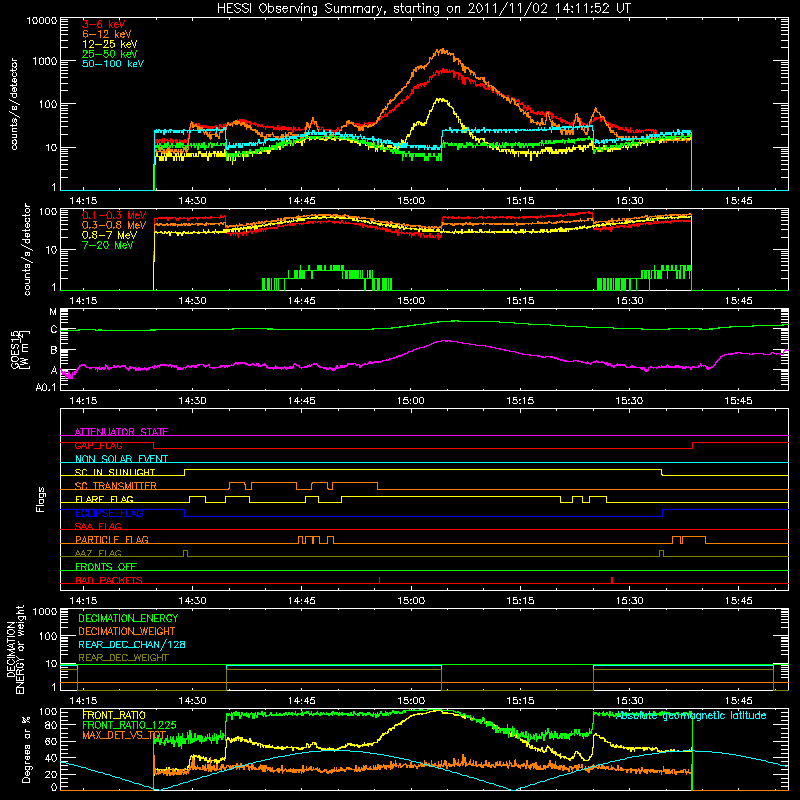This screenshot has width=800, height=800.
Task: Click the Absolute geomagnetic latitude label
Action: [x=691, y=715]
